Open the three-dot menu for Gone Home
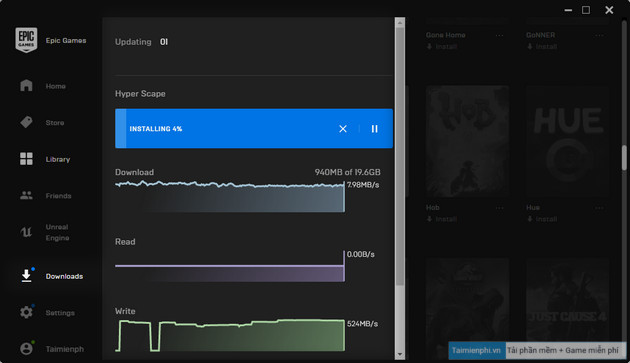 coord(499,35)
